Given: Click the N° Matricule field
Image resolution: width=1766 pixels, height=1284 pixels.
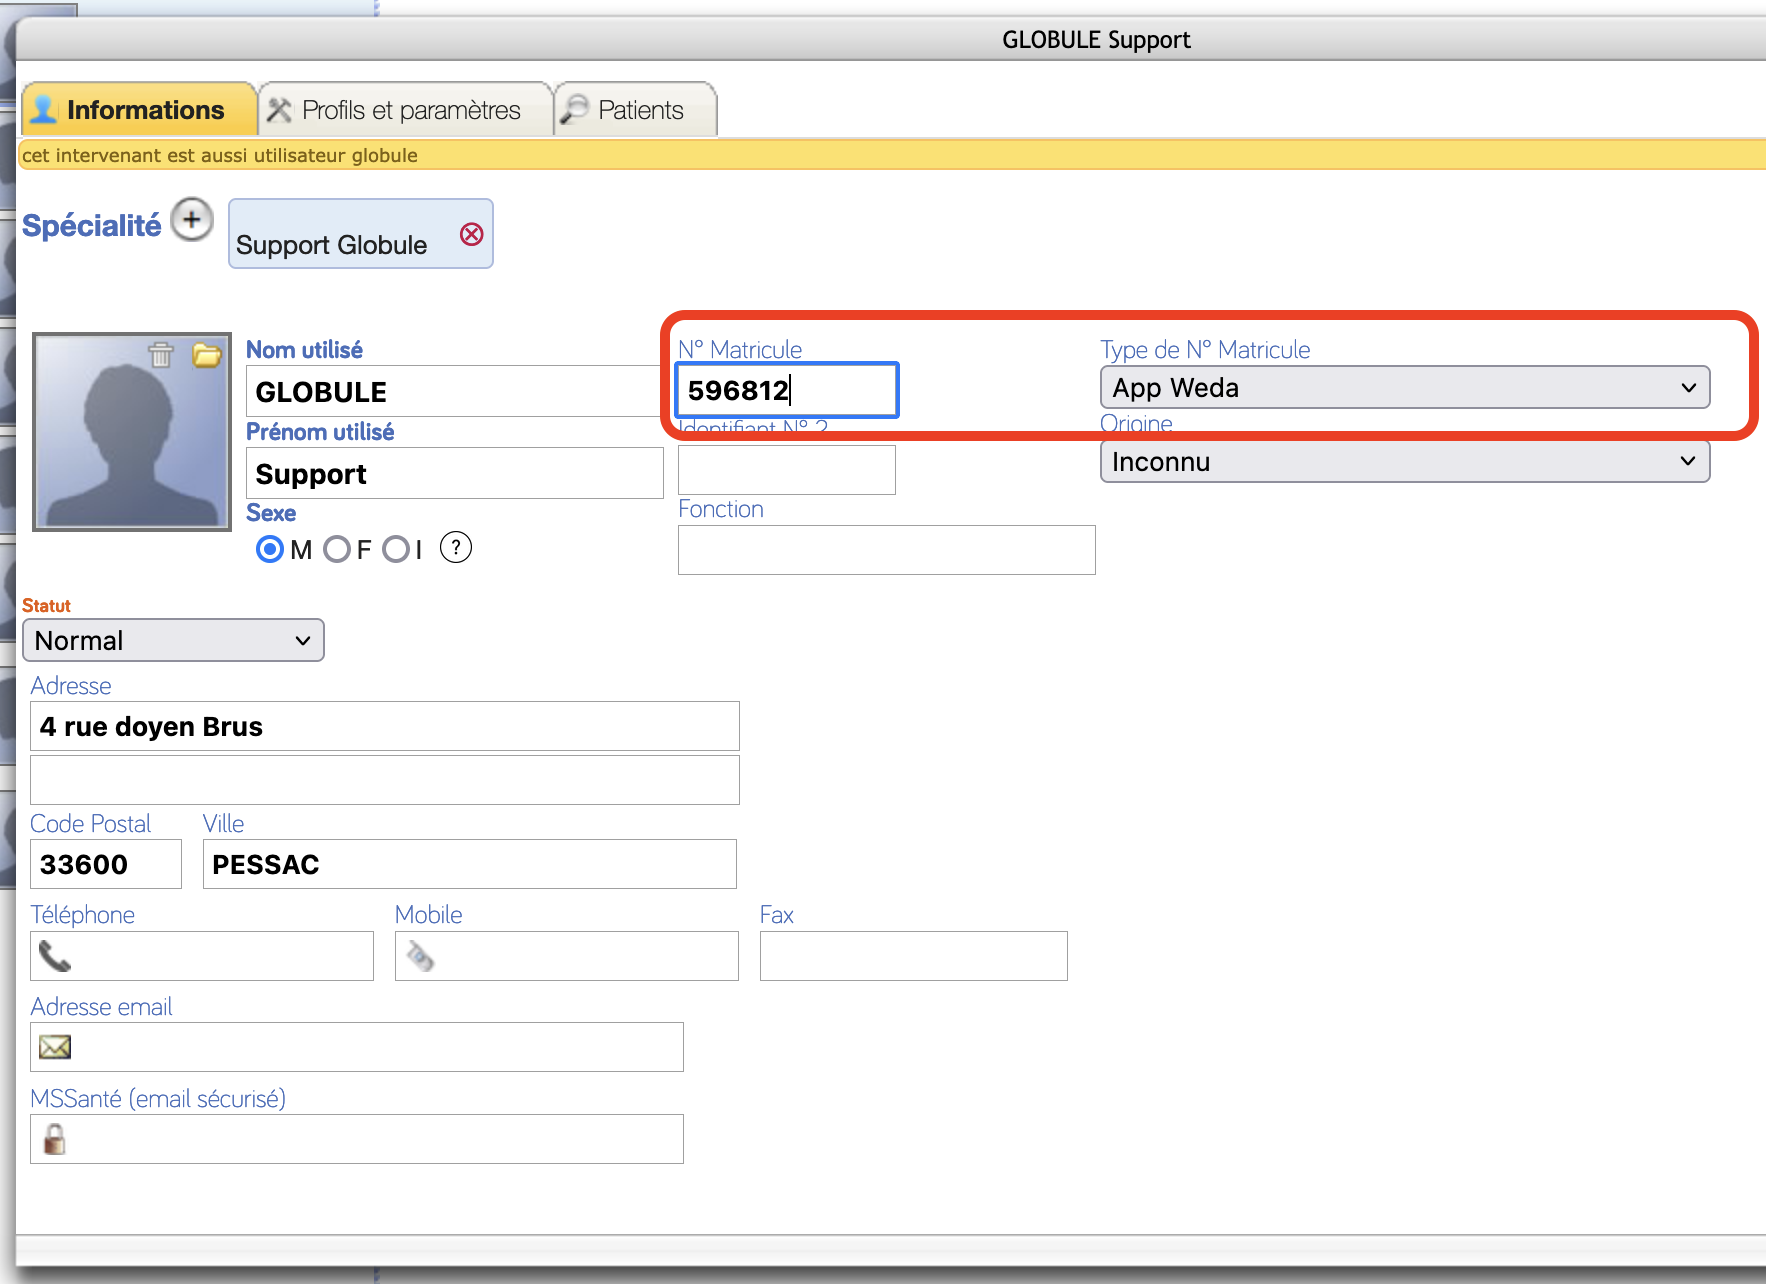Looking at the screenshot, I should click(x=787, y=390).
